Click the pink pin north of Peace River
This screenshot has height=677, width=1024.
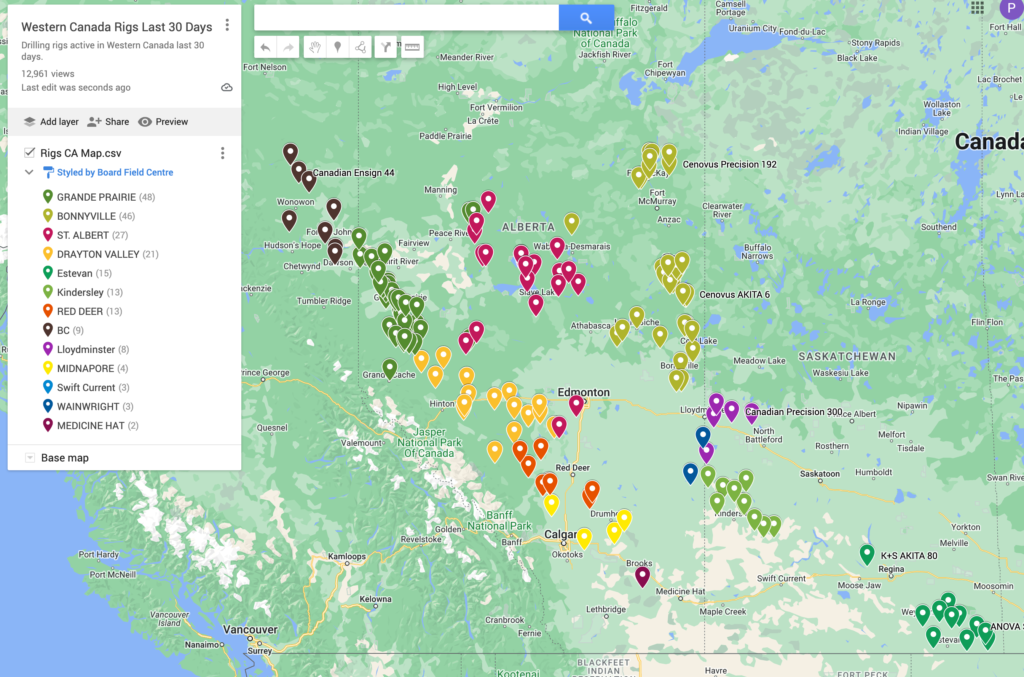click(488, 201)
